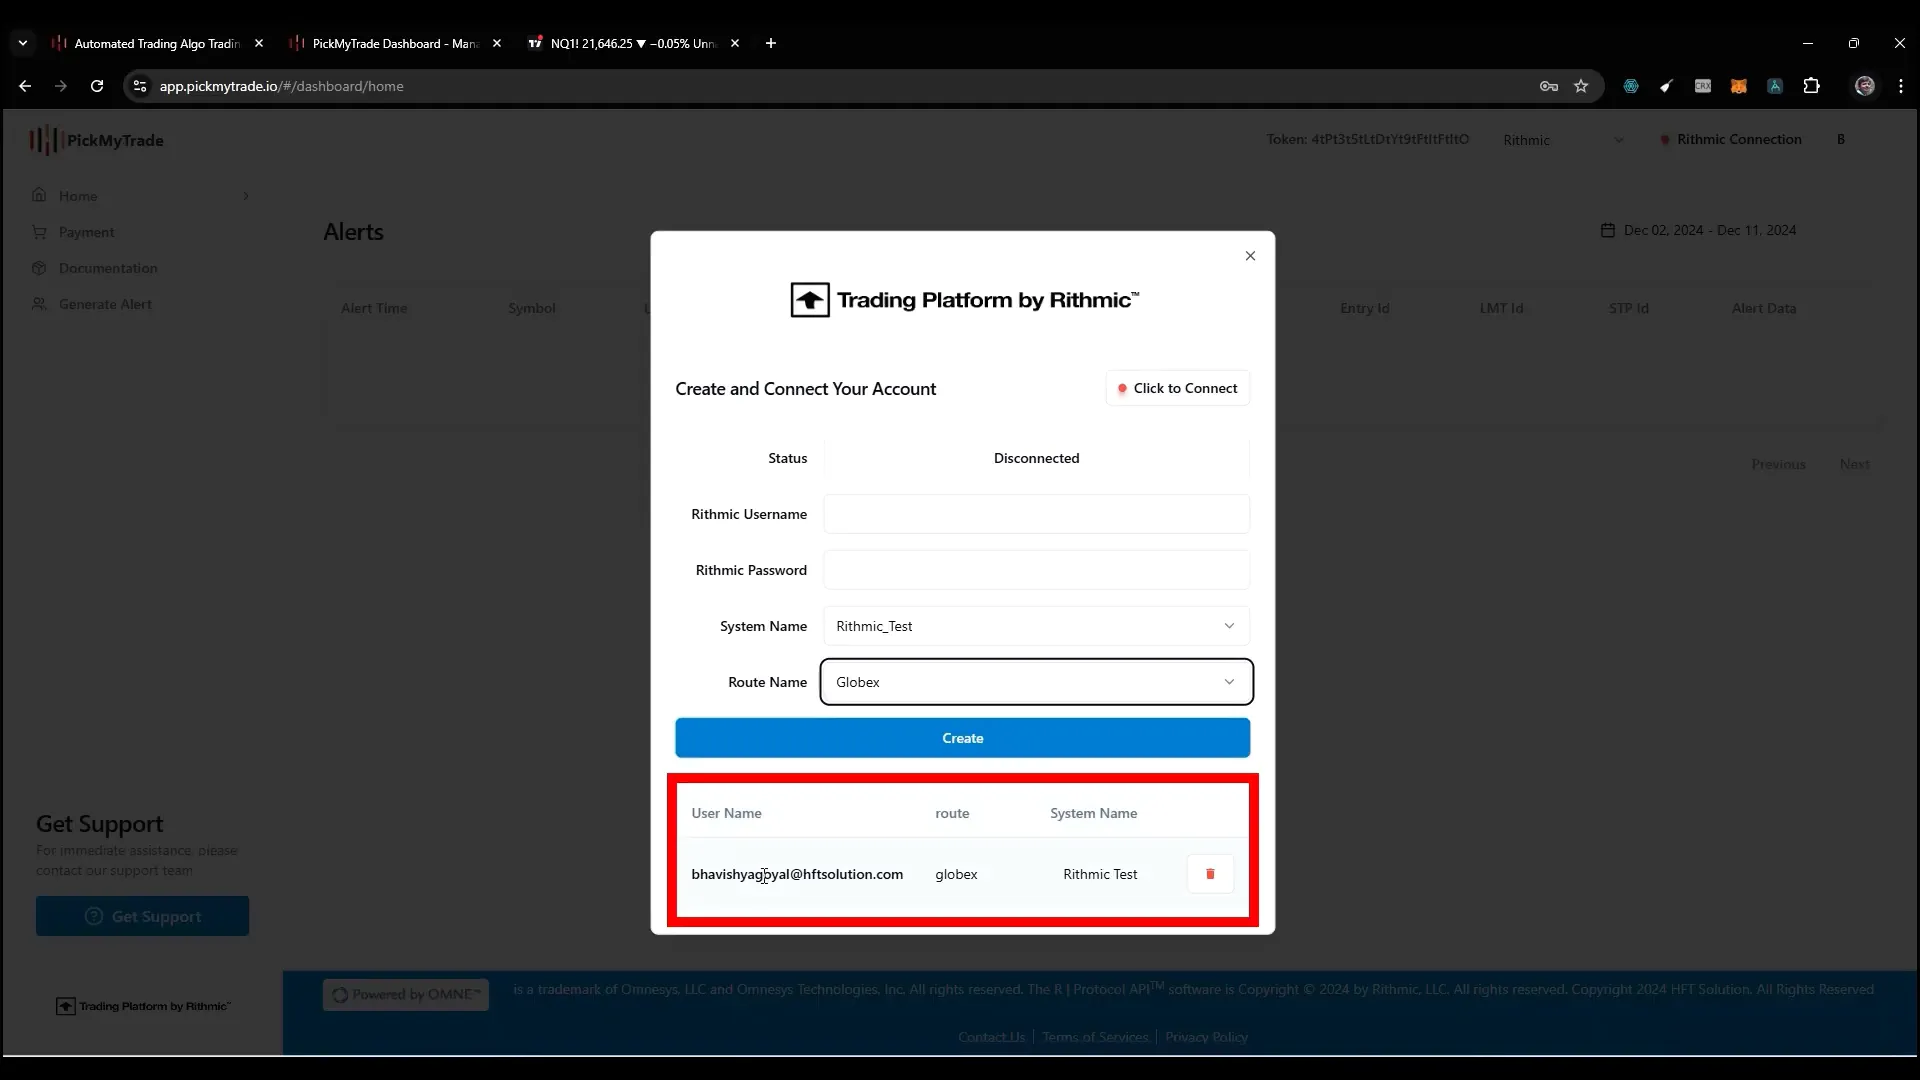Image resolution: width=1920 pixels, height=1080 pixels.
Task: Open the Rithmic broker dropdown in header
Action: click(x=1562, y=140)
